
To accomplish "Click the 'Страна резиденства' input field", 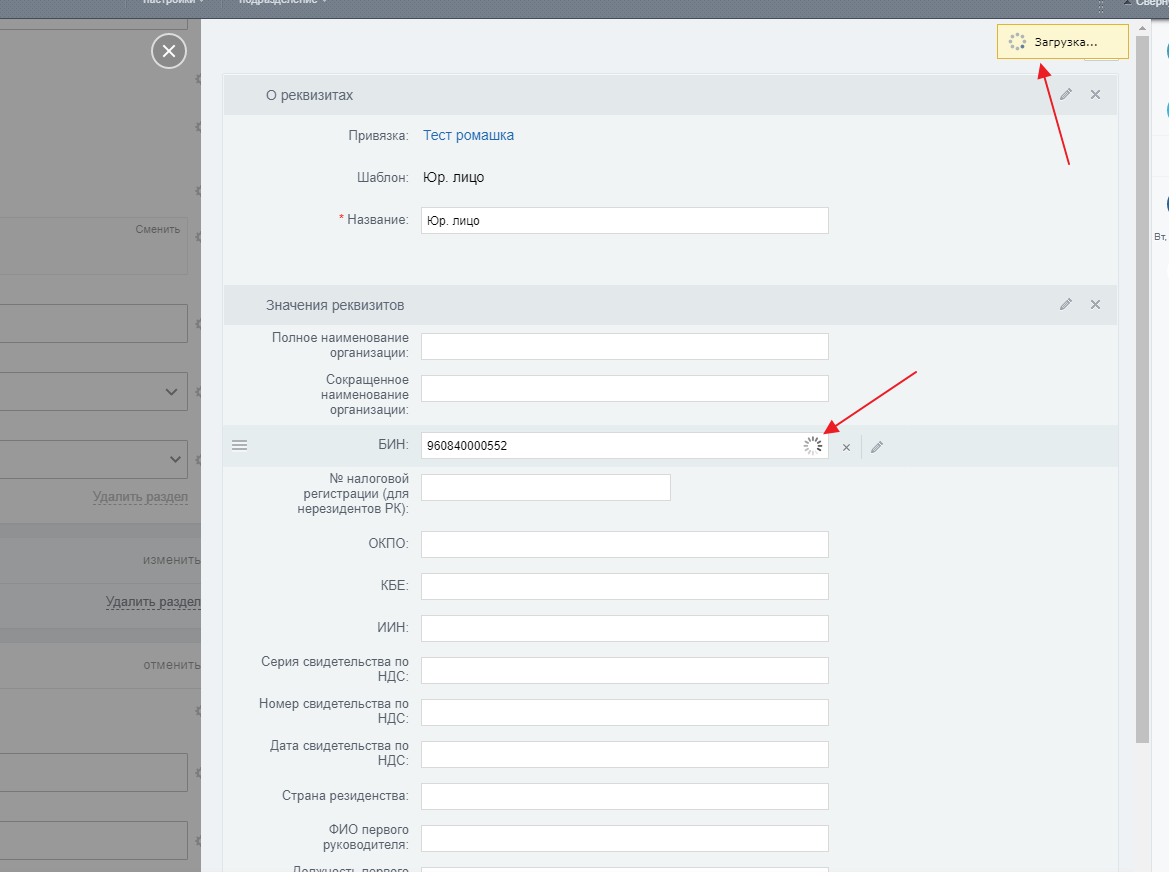I will [624, 796].
